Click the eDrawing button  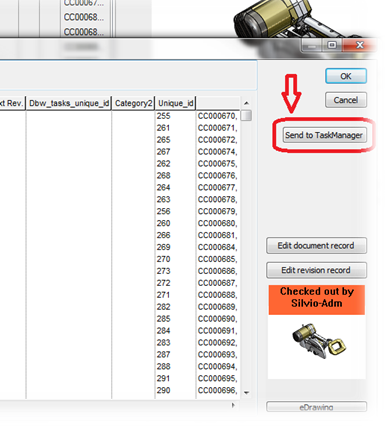coord(316,407)
